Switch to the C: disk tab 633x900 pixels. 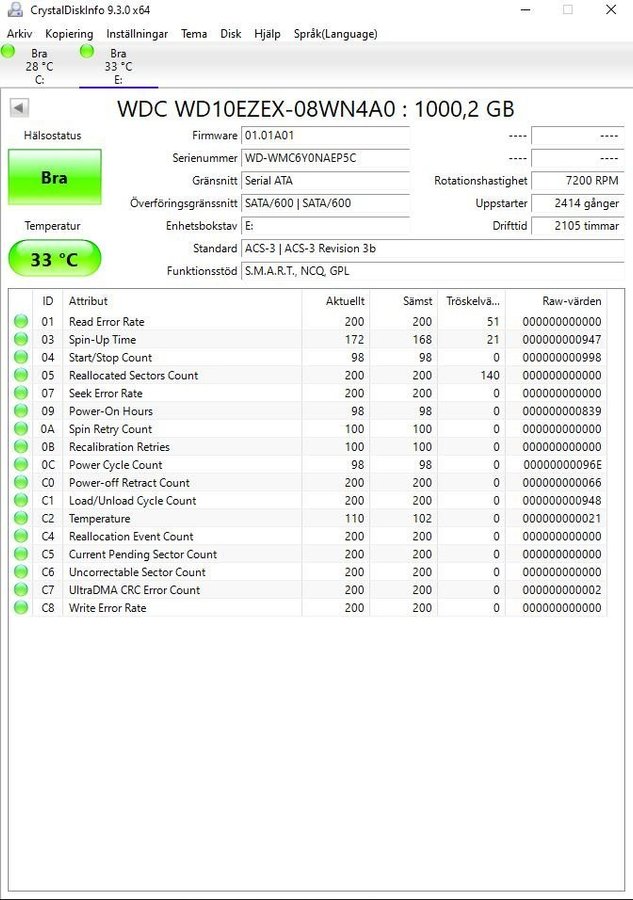coord(39,66)
